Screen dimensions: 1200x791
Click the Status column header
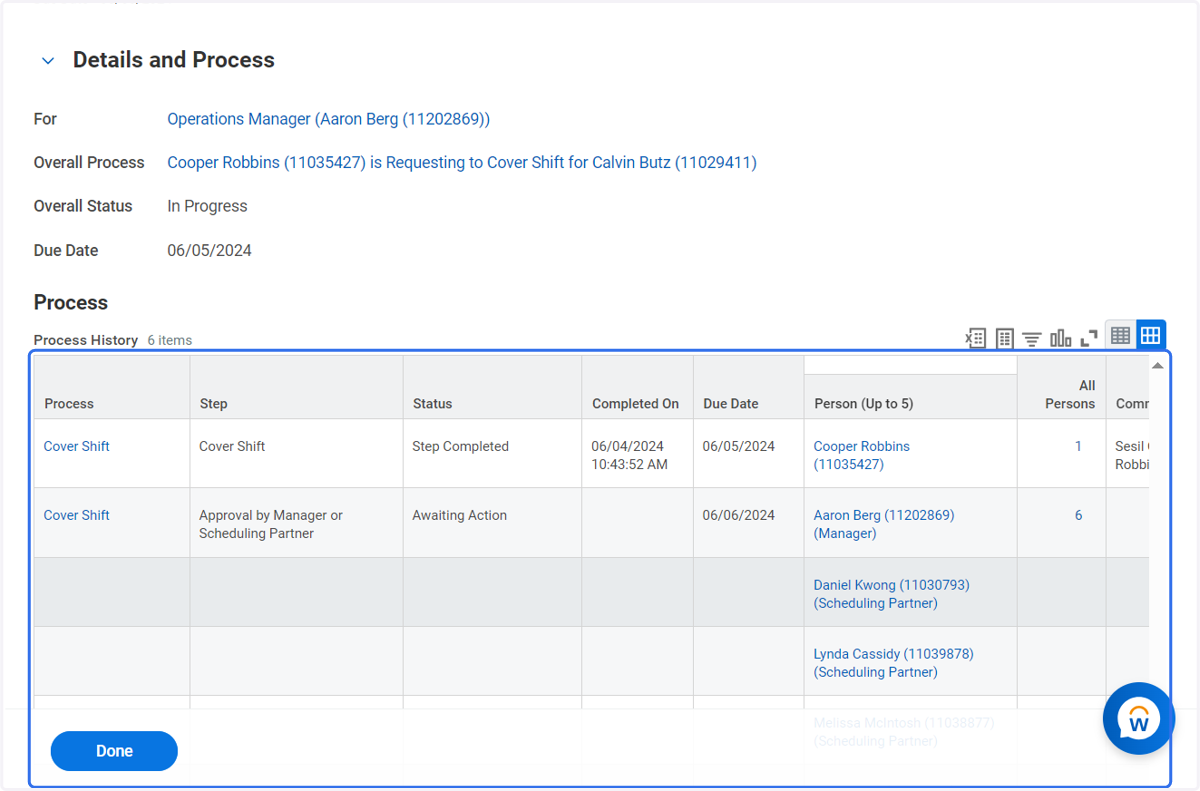click(x=493, y=387)
